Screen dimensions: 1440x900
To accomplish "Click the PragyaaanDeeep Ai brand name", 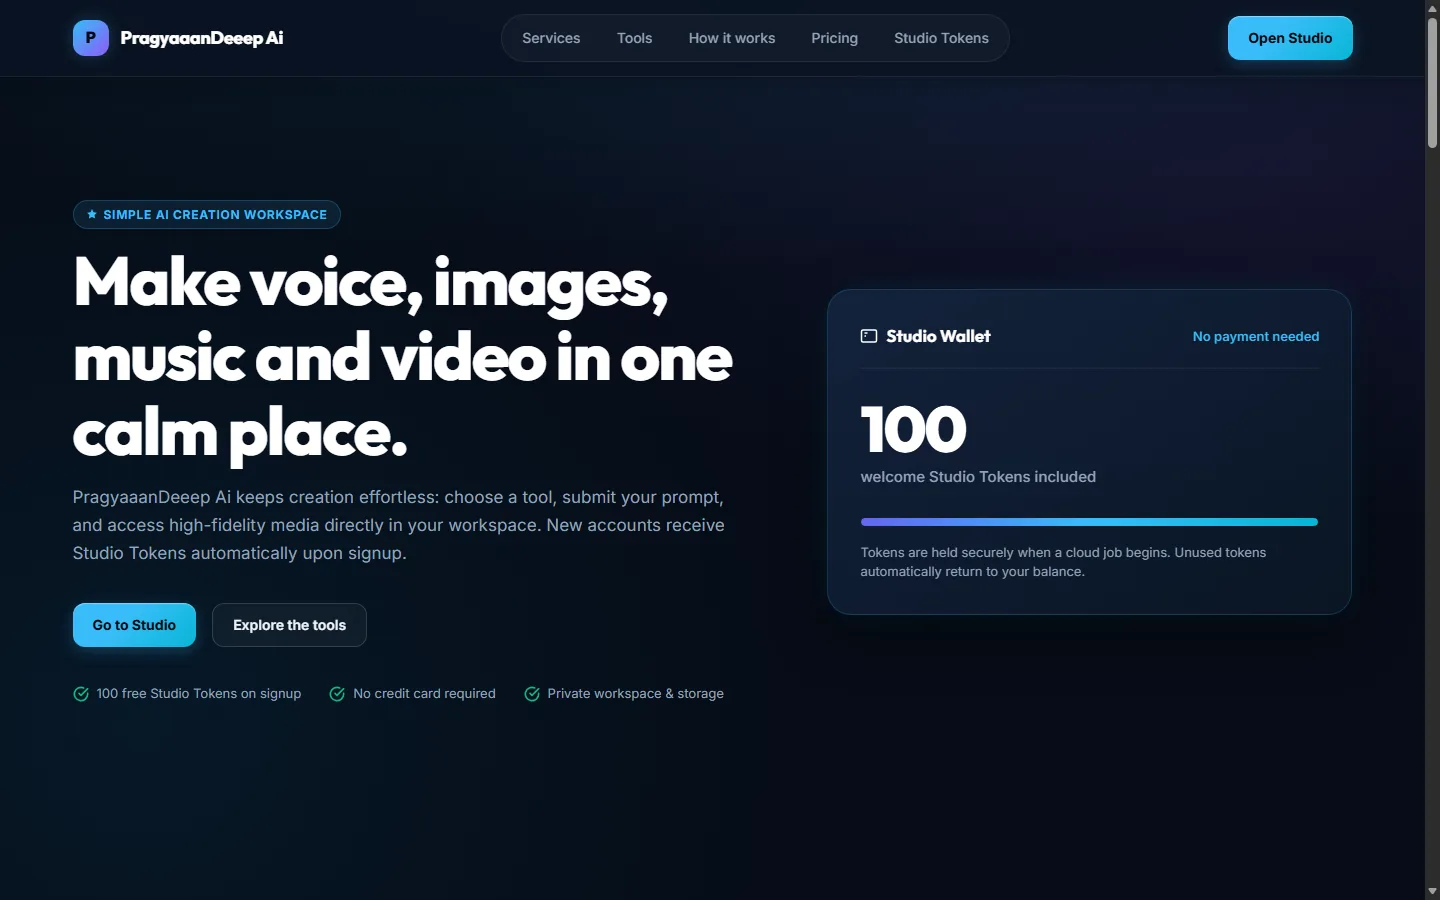I will pyautogui.click(x=202, y=38).
